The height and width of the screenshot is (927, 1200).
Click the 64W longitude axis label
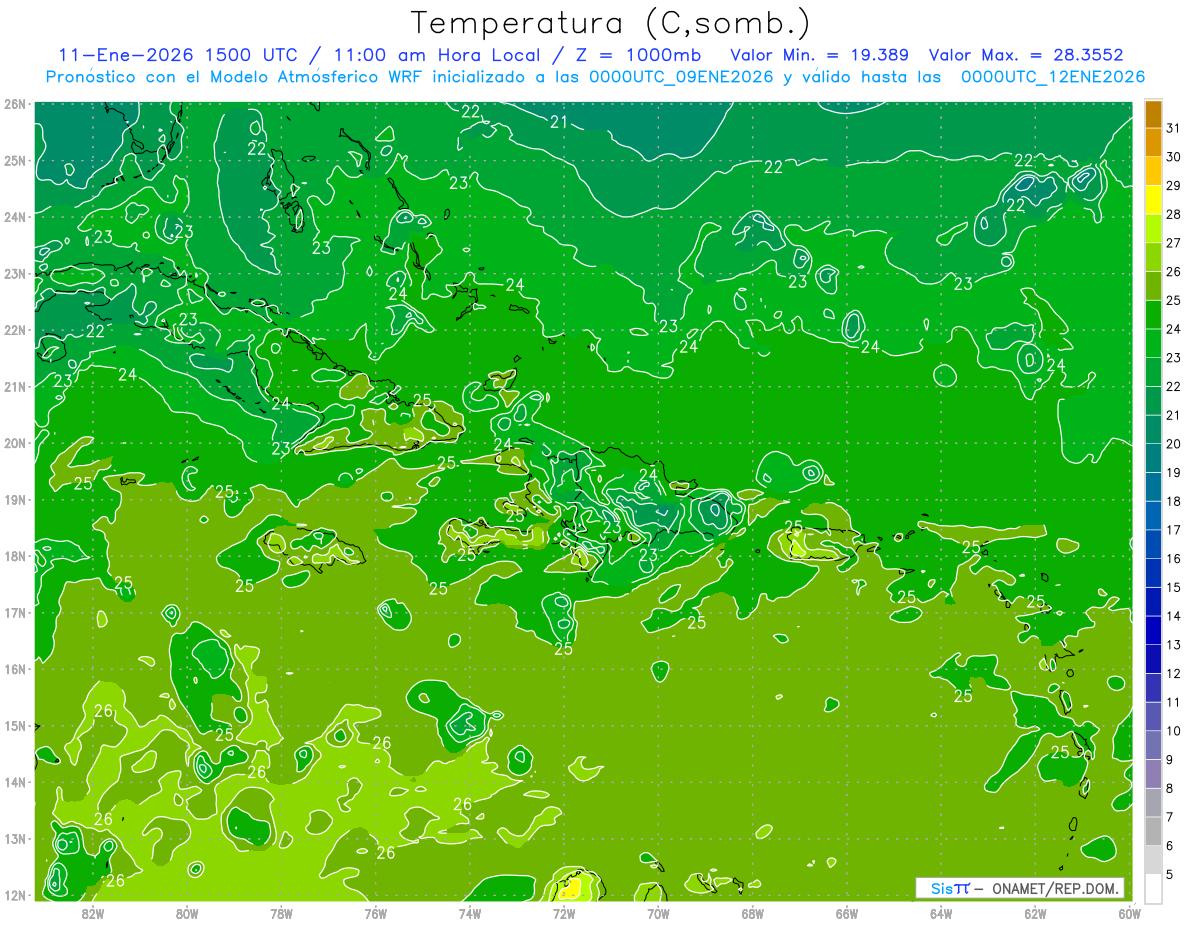941,913
